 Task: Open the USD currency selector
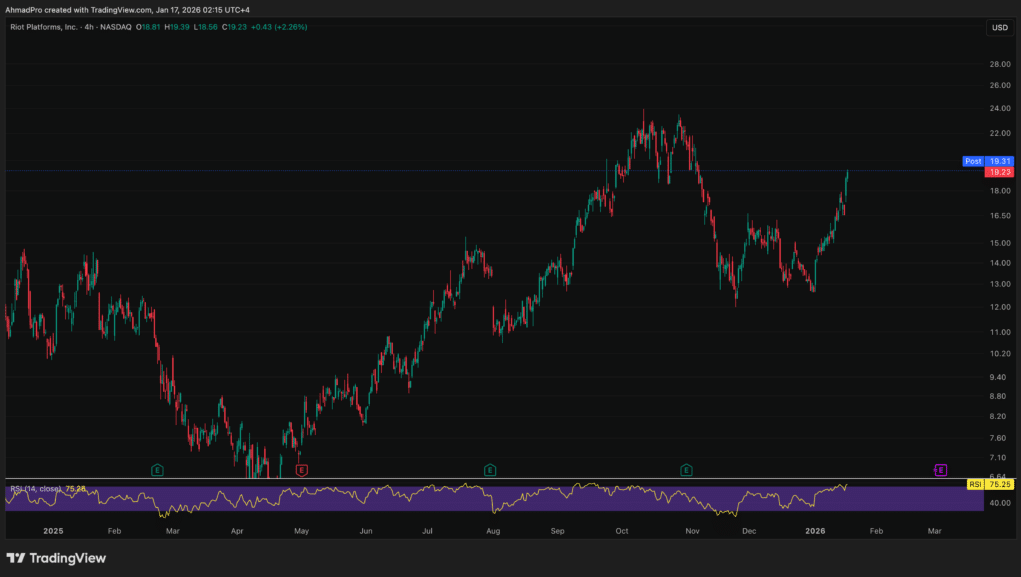(x=999, y=27)
